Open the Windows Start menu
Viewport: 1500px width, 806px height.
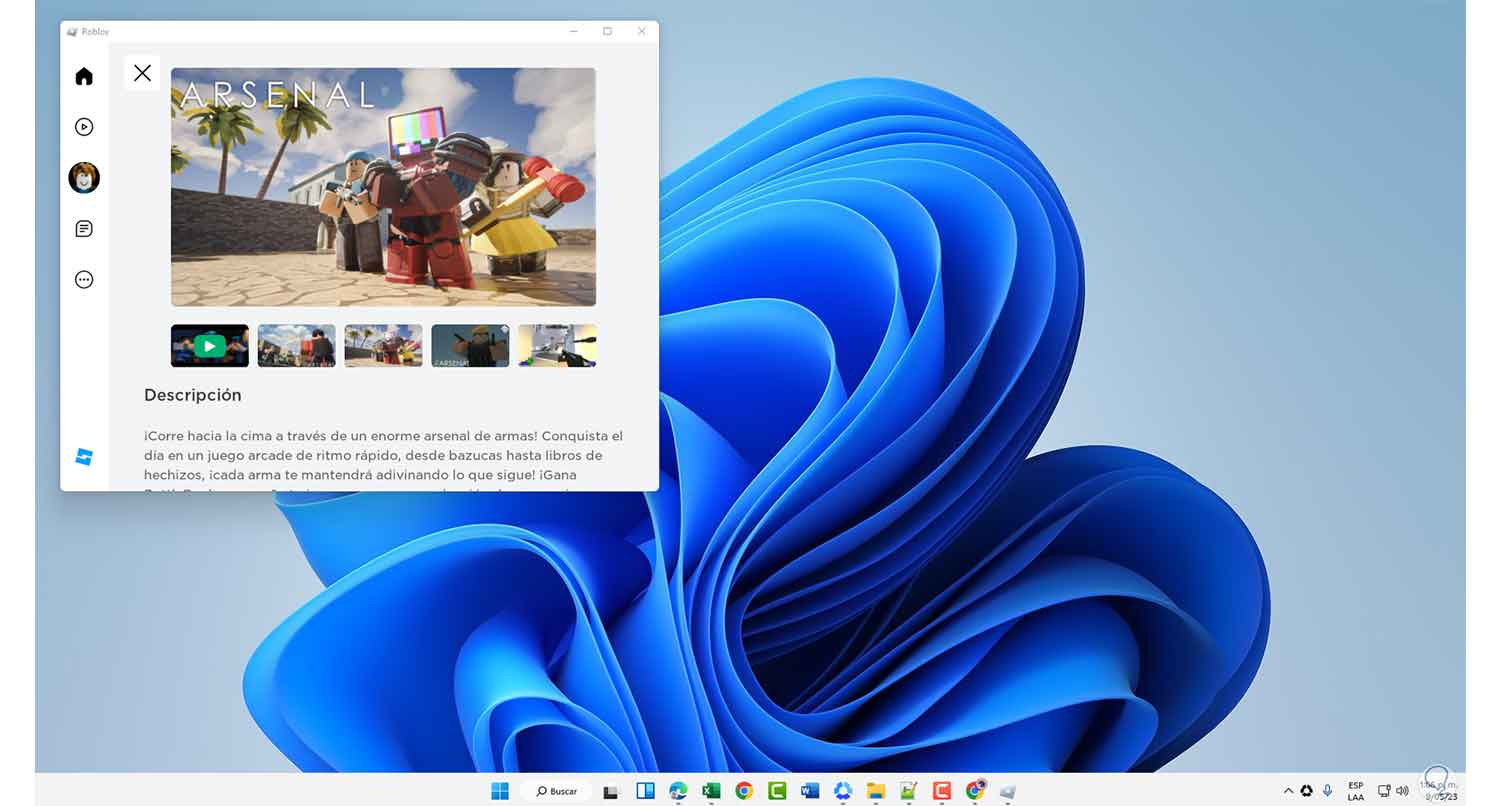point(500,791)
